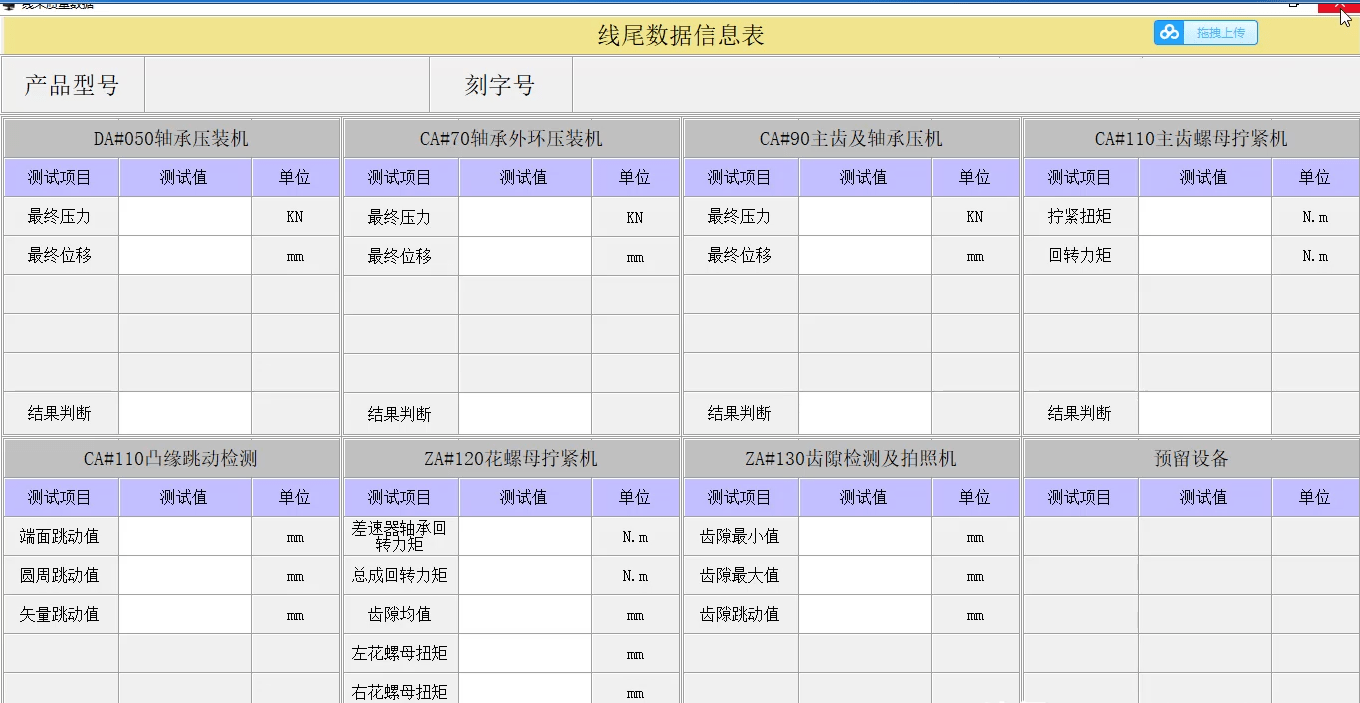Click the 齿隙均值 label
The width and height of the screenshot is (1360, 703).
coord(400,614)
